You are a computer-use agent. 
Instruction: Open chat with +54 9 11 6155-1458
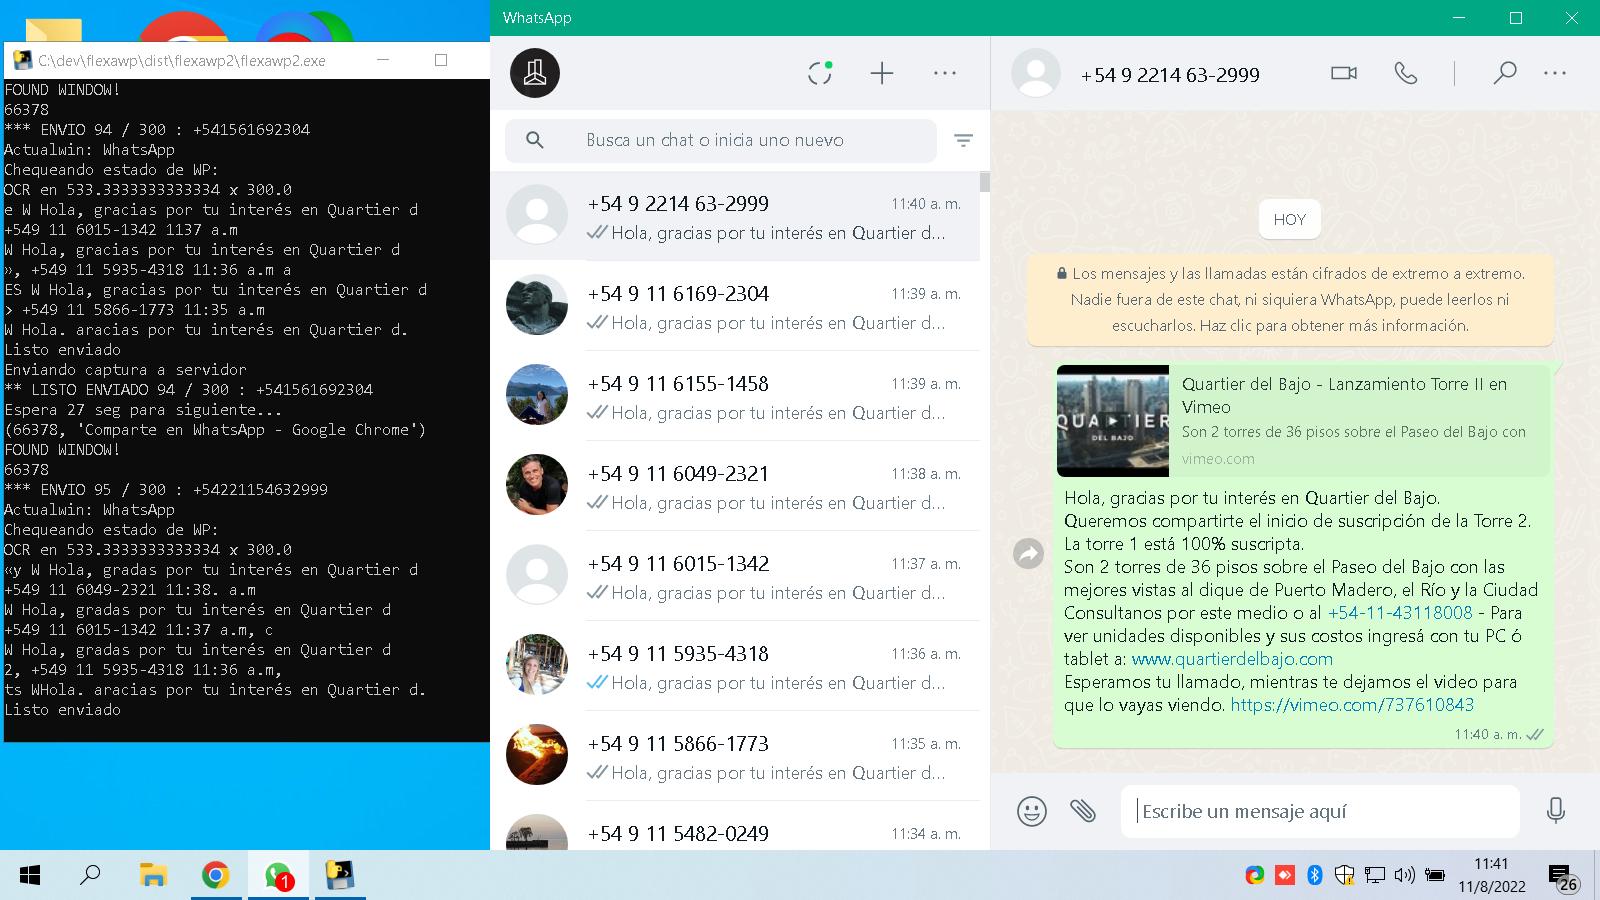coord(735,397)
